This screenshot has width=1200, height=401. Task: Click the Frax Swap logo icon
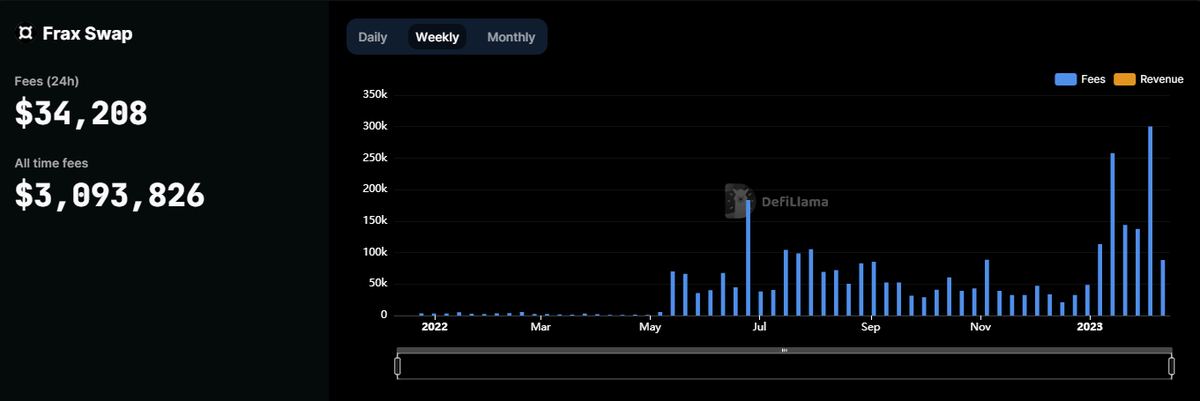point(25,34)
